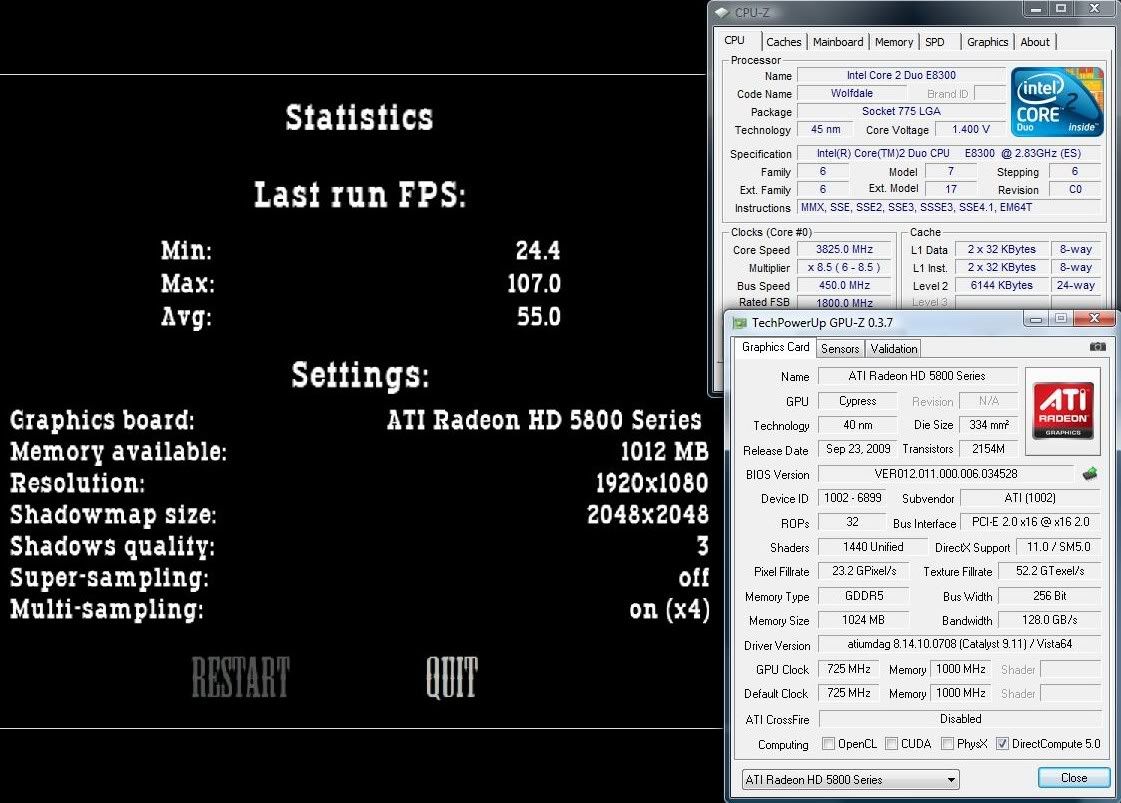
Task: Enable the OpenCL checkbox
Action: pos(829,744)
